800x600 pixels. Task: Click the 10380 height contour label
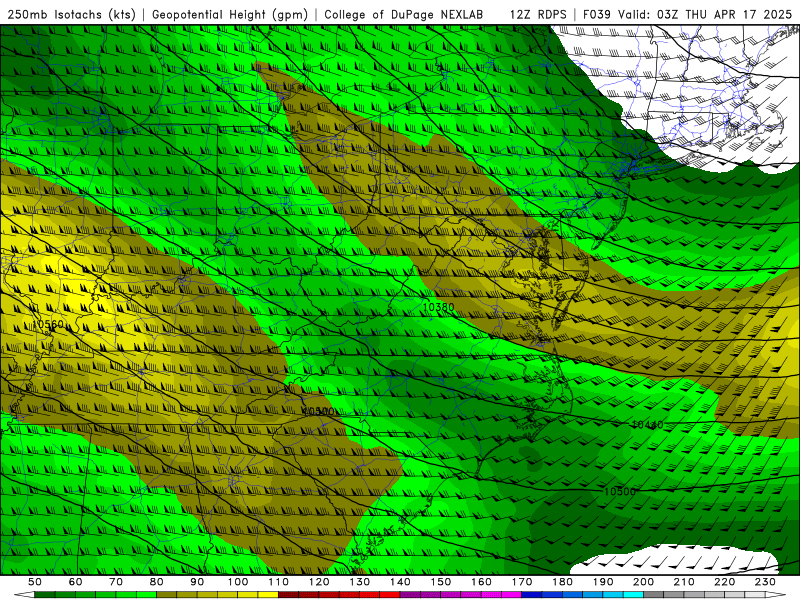[438, 307]
